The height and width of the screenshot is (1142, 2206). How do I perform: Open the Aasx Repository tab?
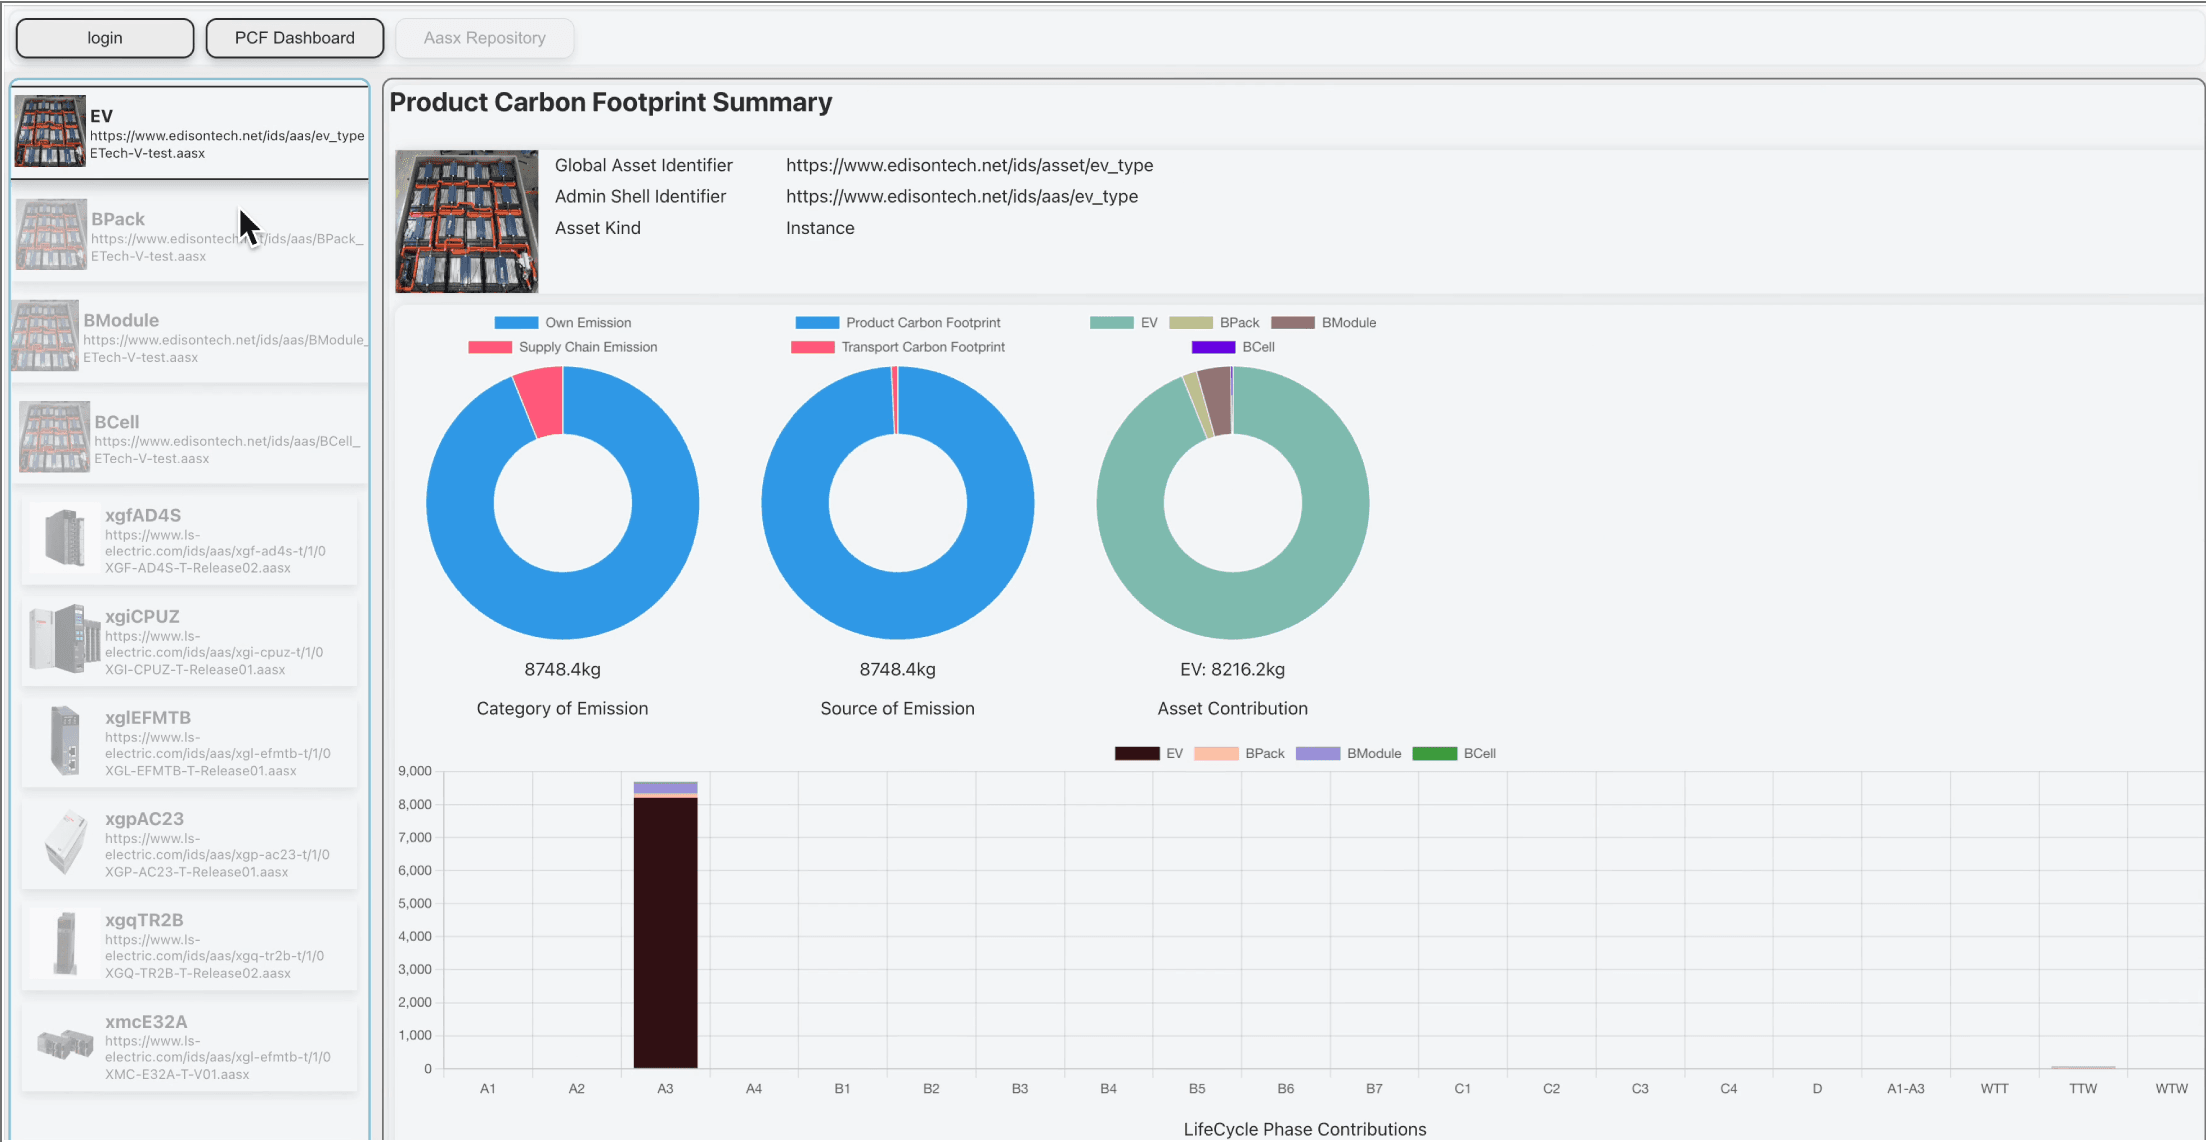point(484,38)
